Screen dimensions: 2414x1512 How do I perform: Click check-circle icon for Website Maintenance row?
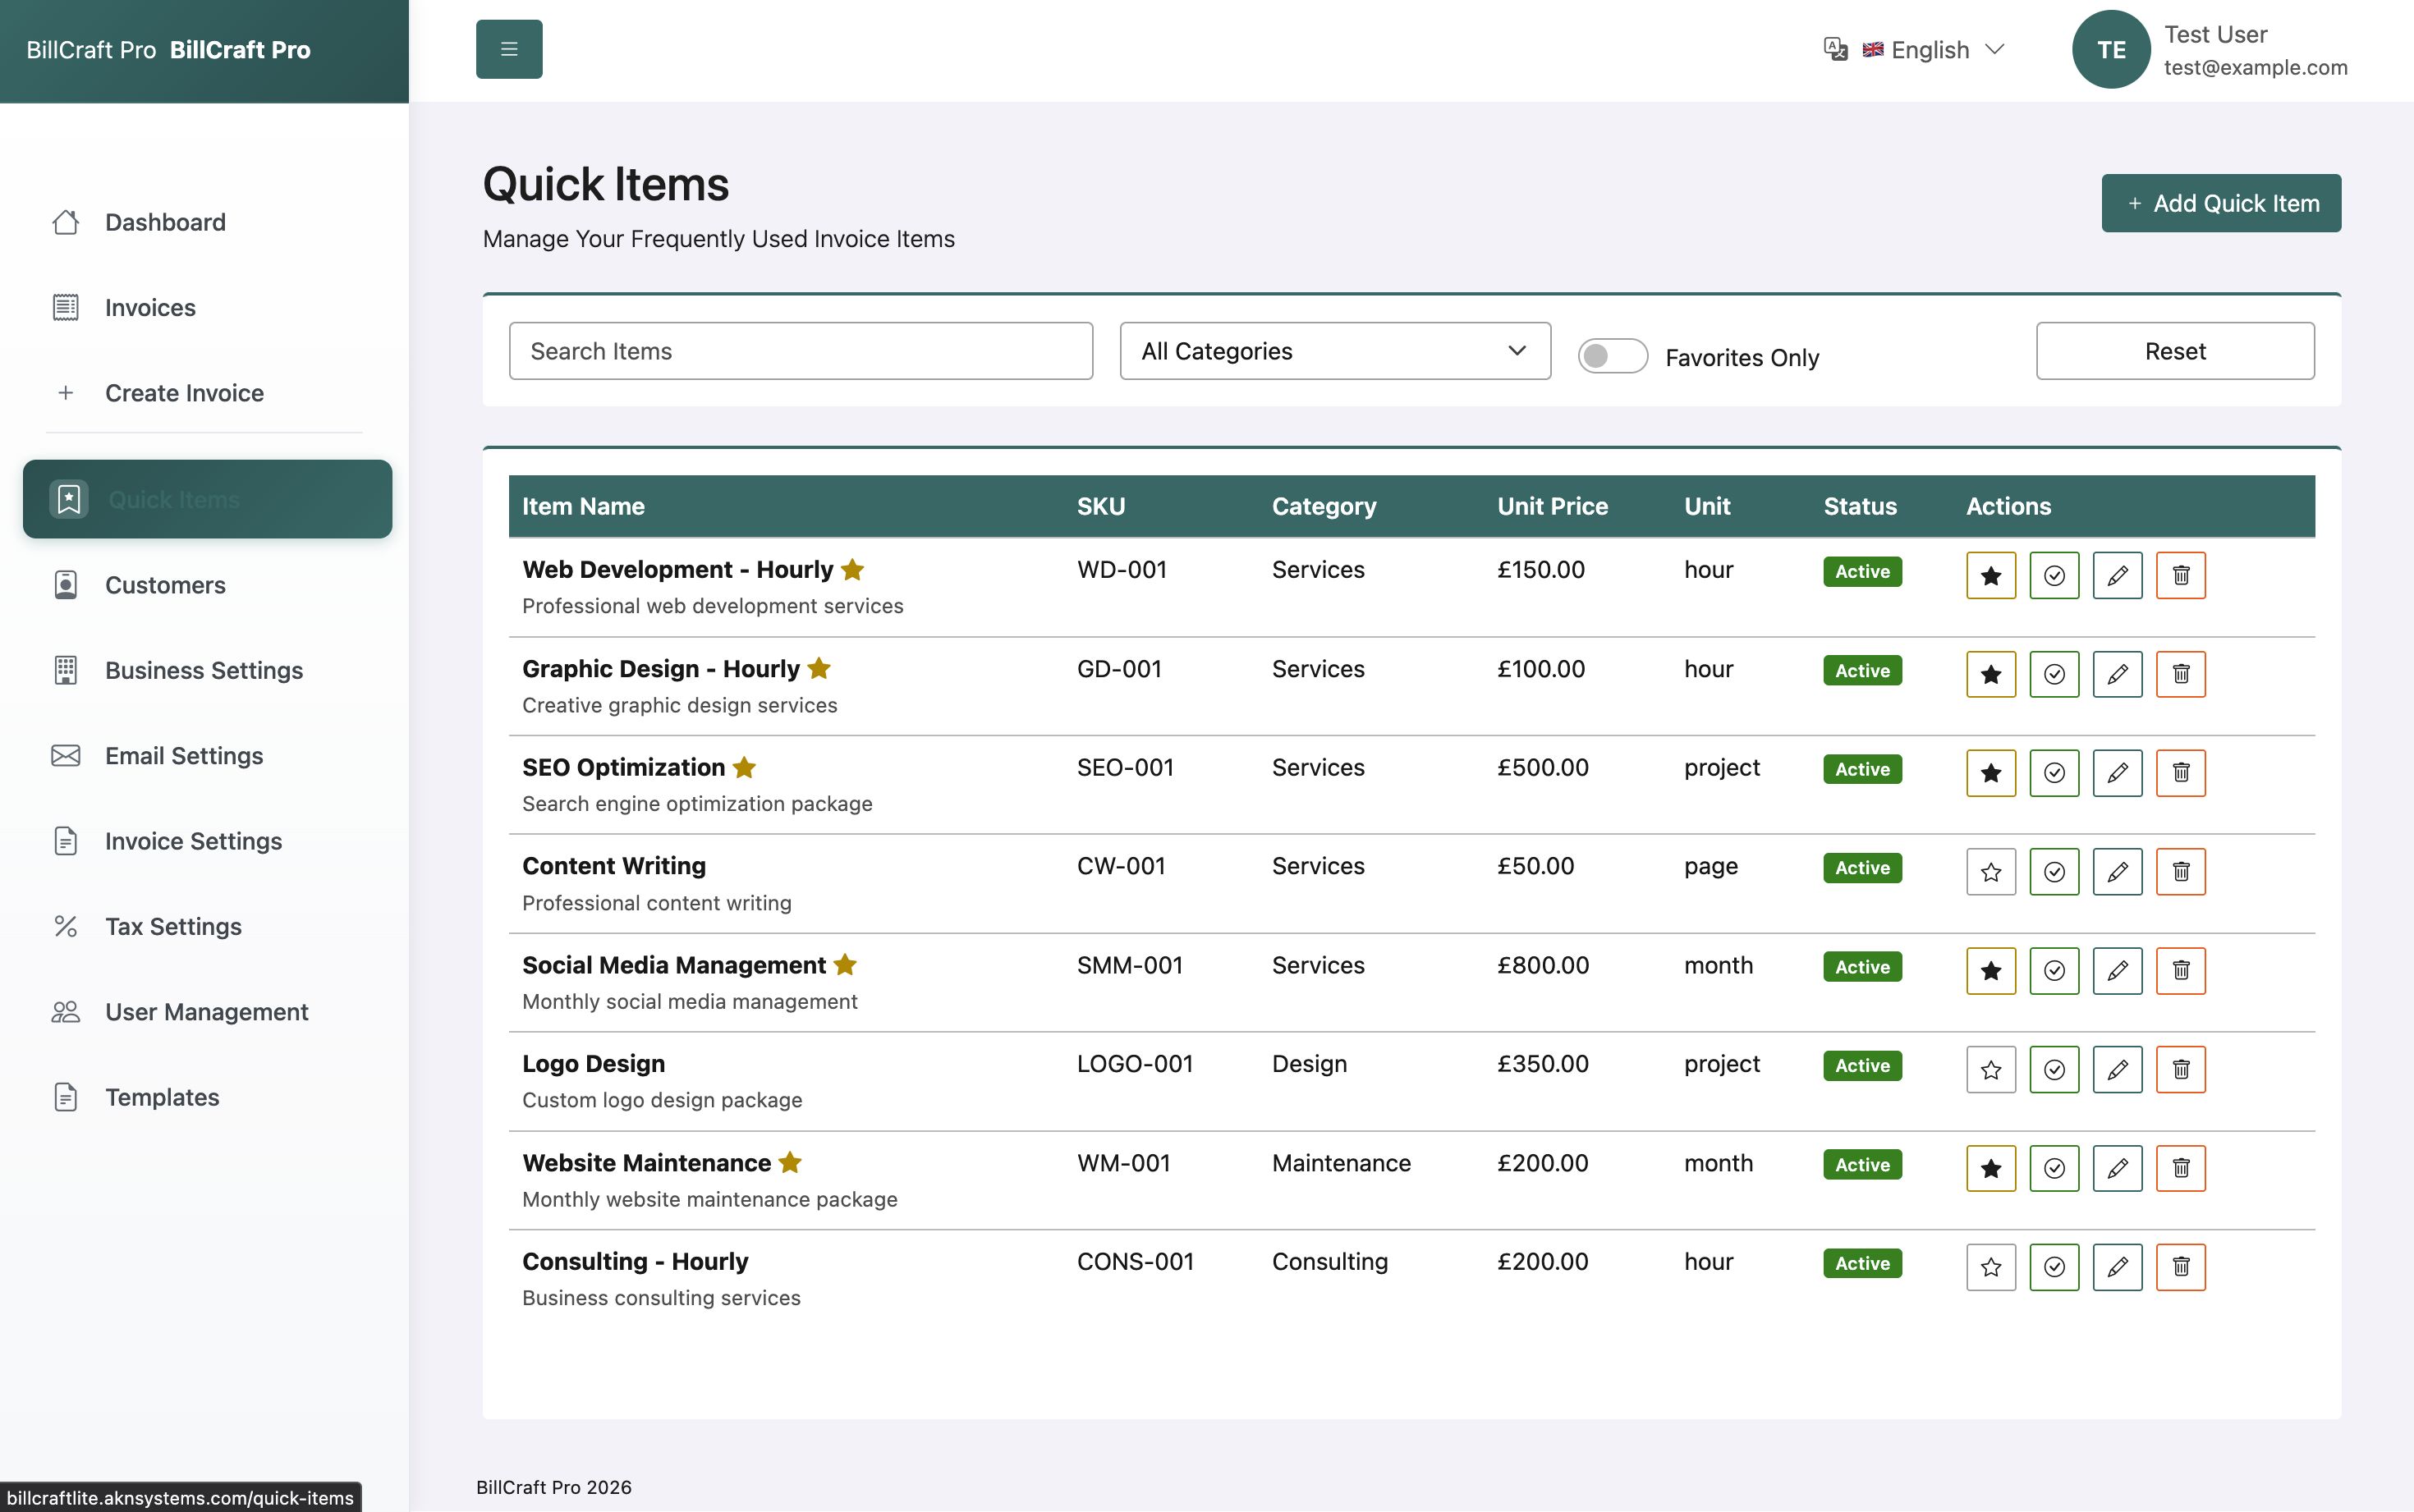click(x=2054, y=1168)
